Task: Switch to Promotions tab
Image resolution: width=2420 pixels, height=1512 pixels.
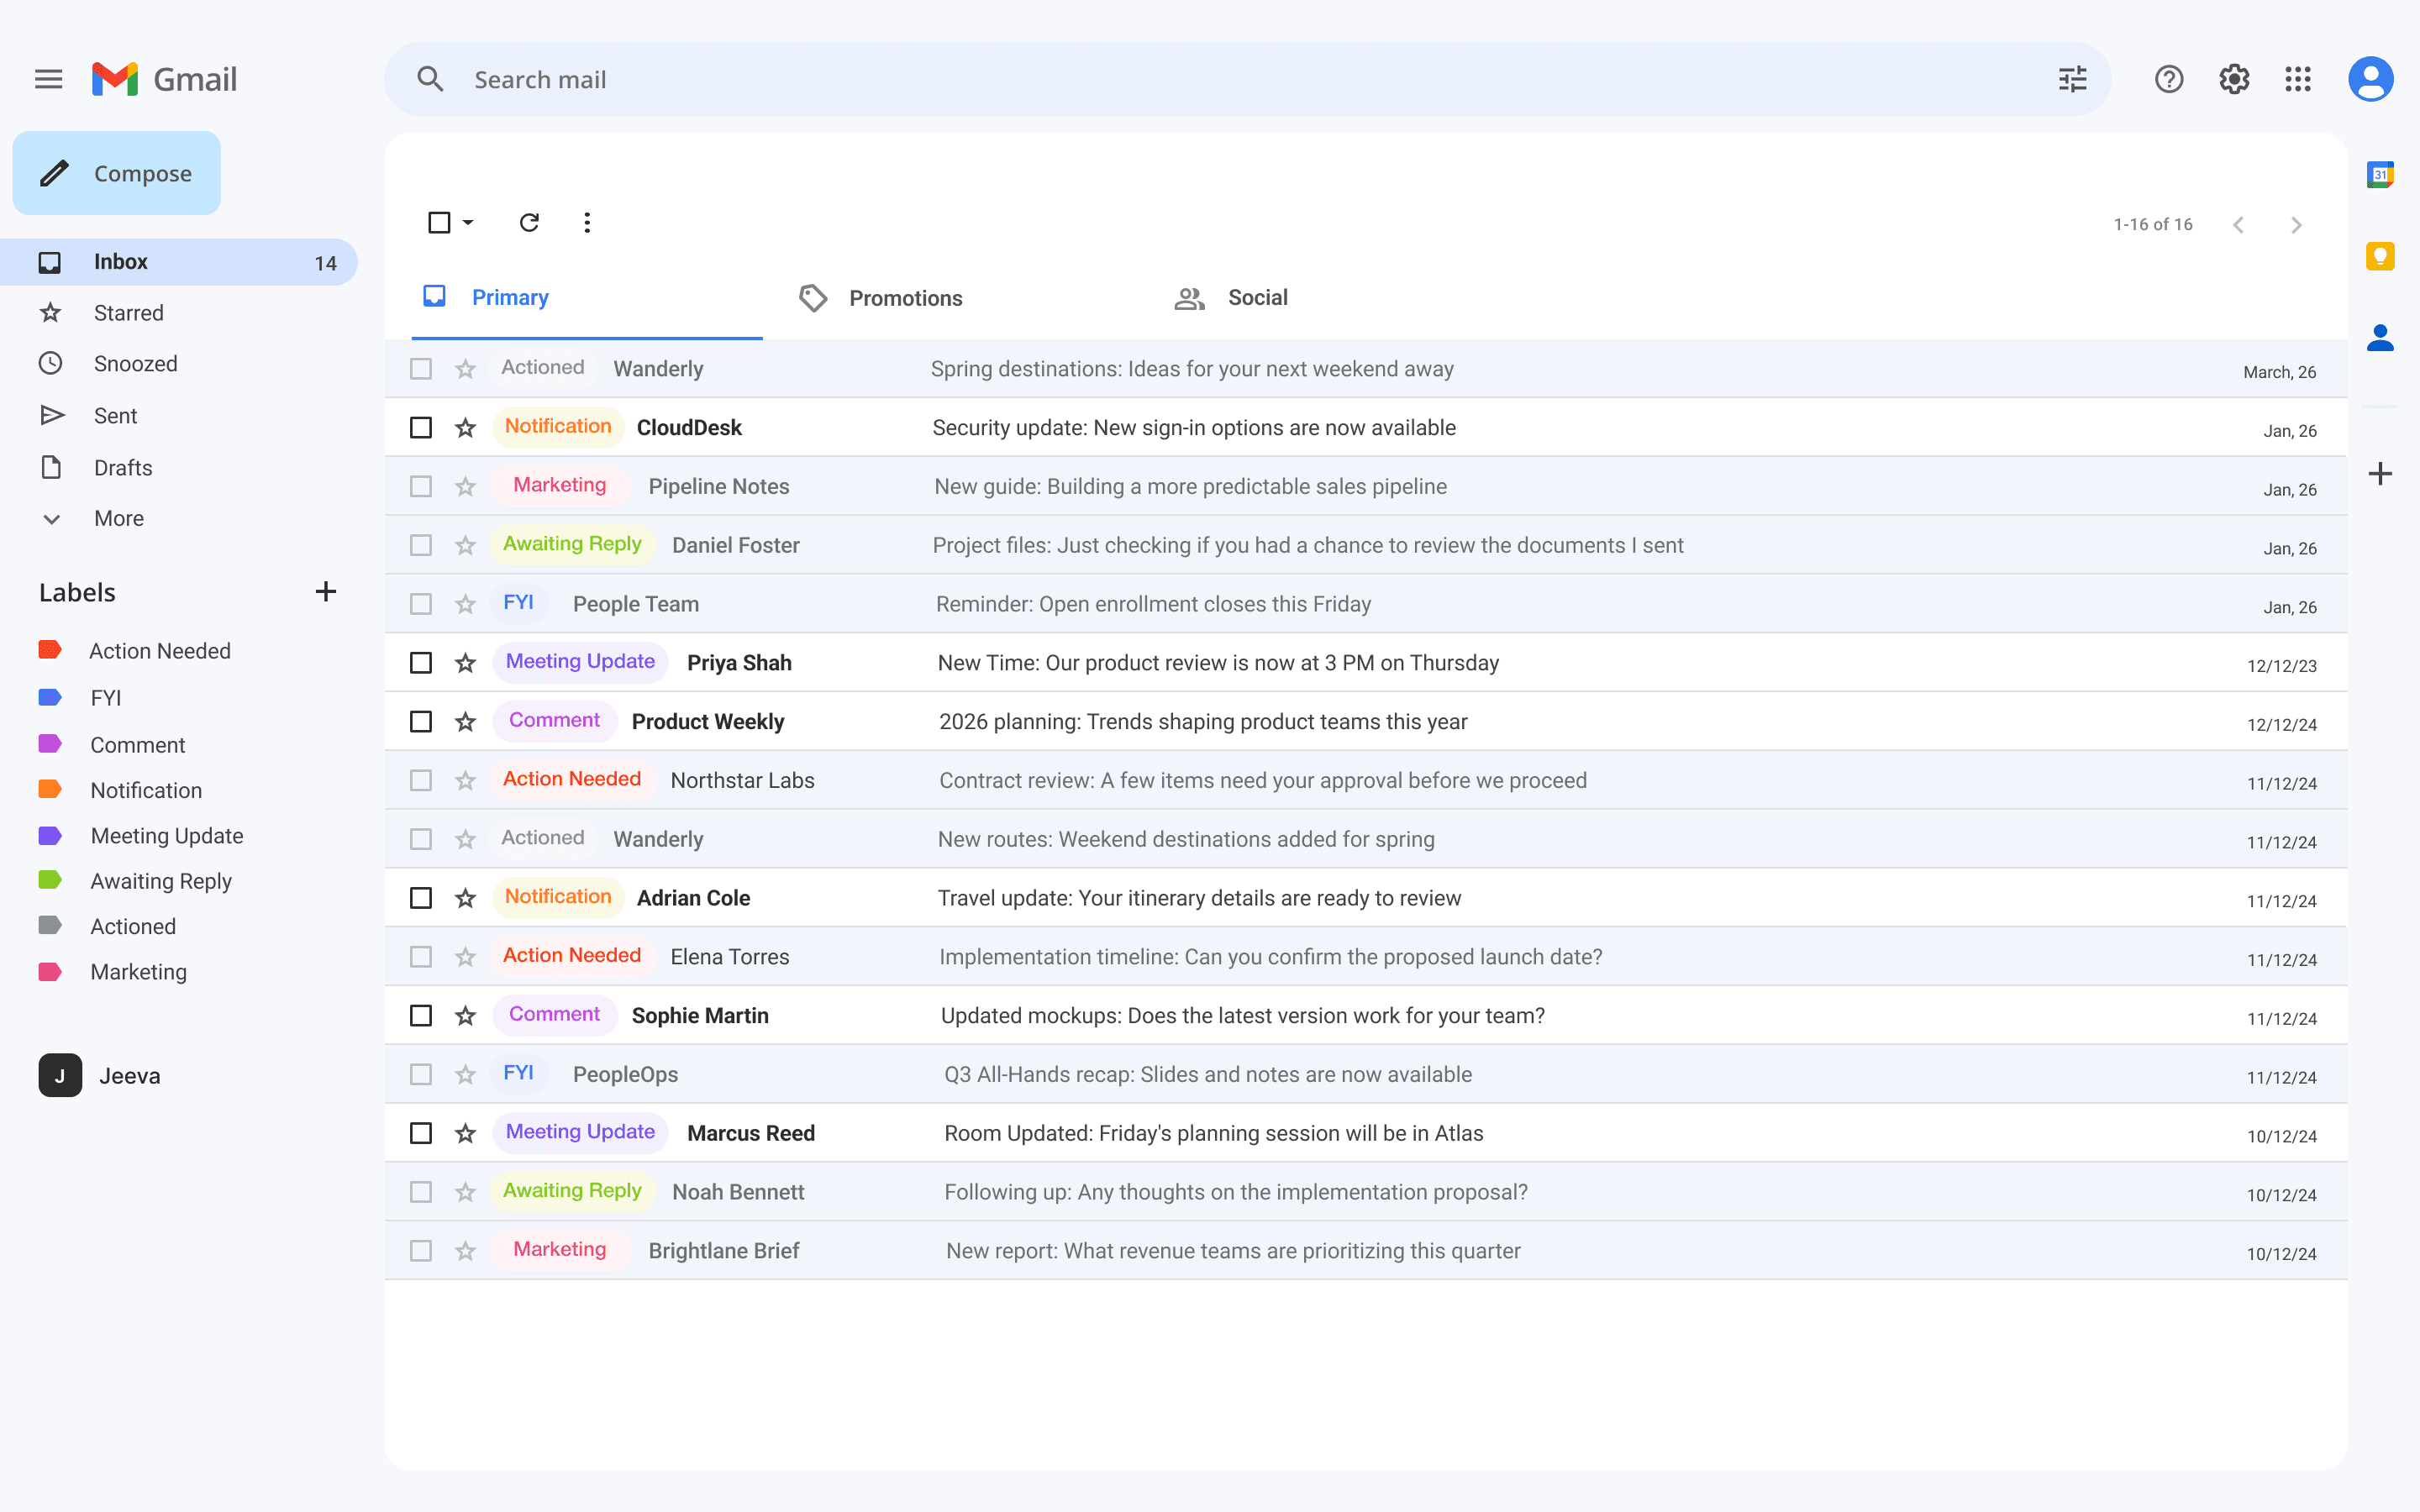Action: [x=881, y=298]
